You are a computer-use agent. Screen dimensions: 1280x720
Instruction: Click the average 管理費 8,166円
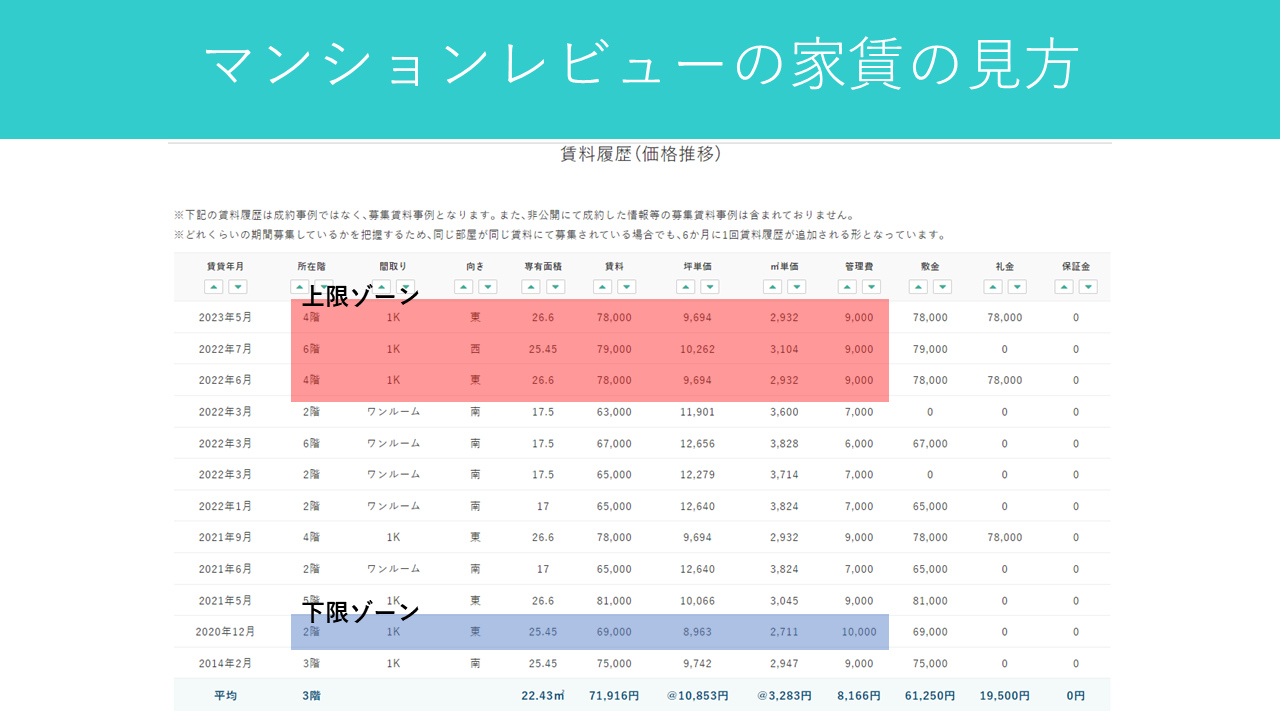click(859, 695)
